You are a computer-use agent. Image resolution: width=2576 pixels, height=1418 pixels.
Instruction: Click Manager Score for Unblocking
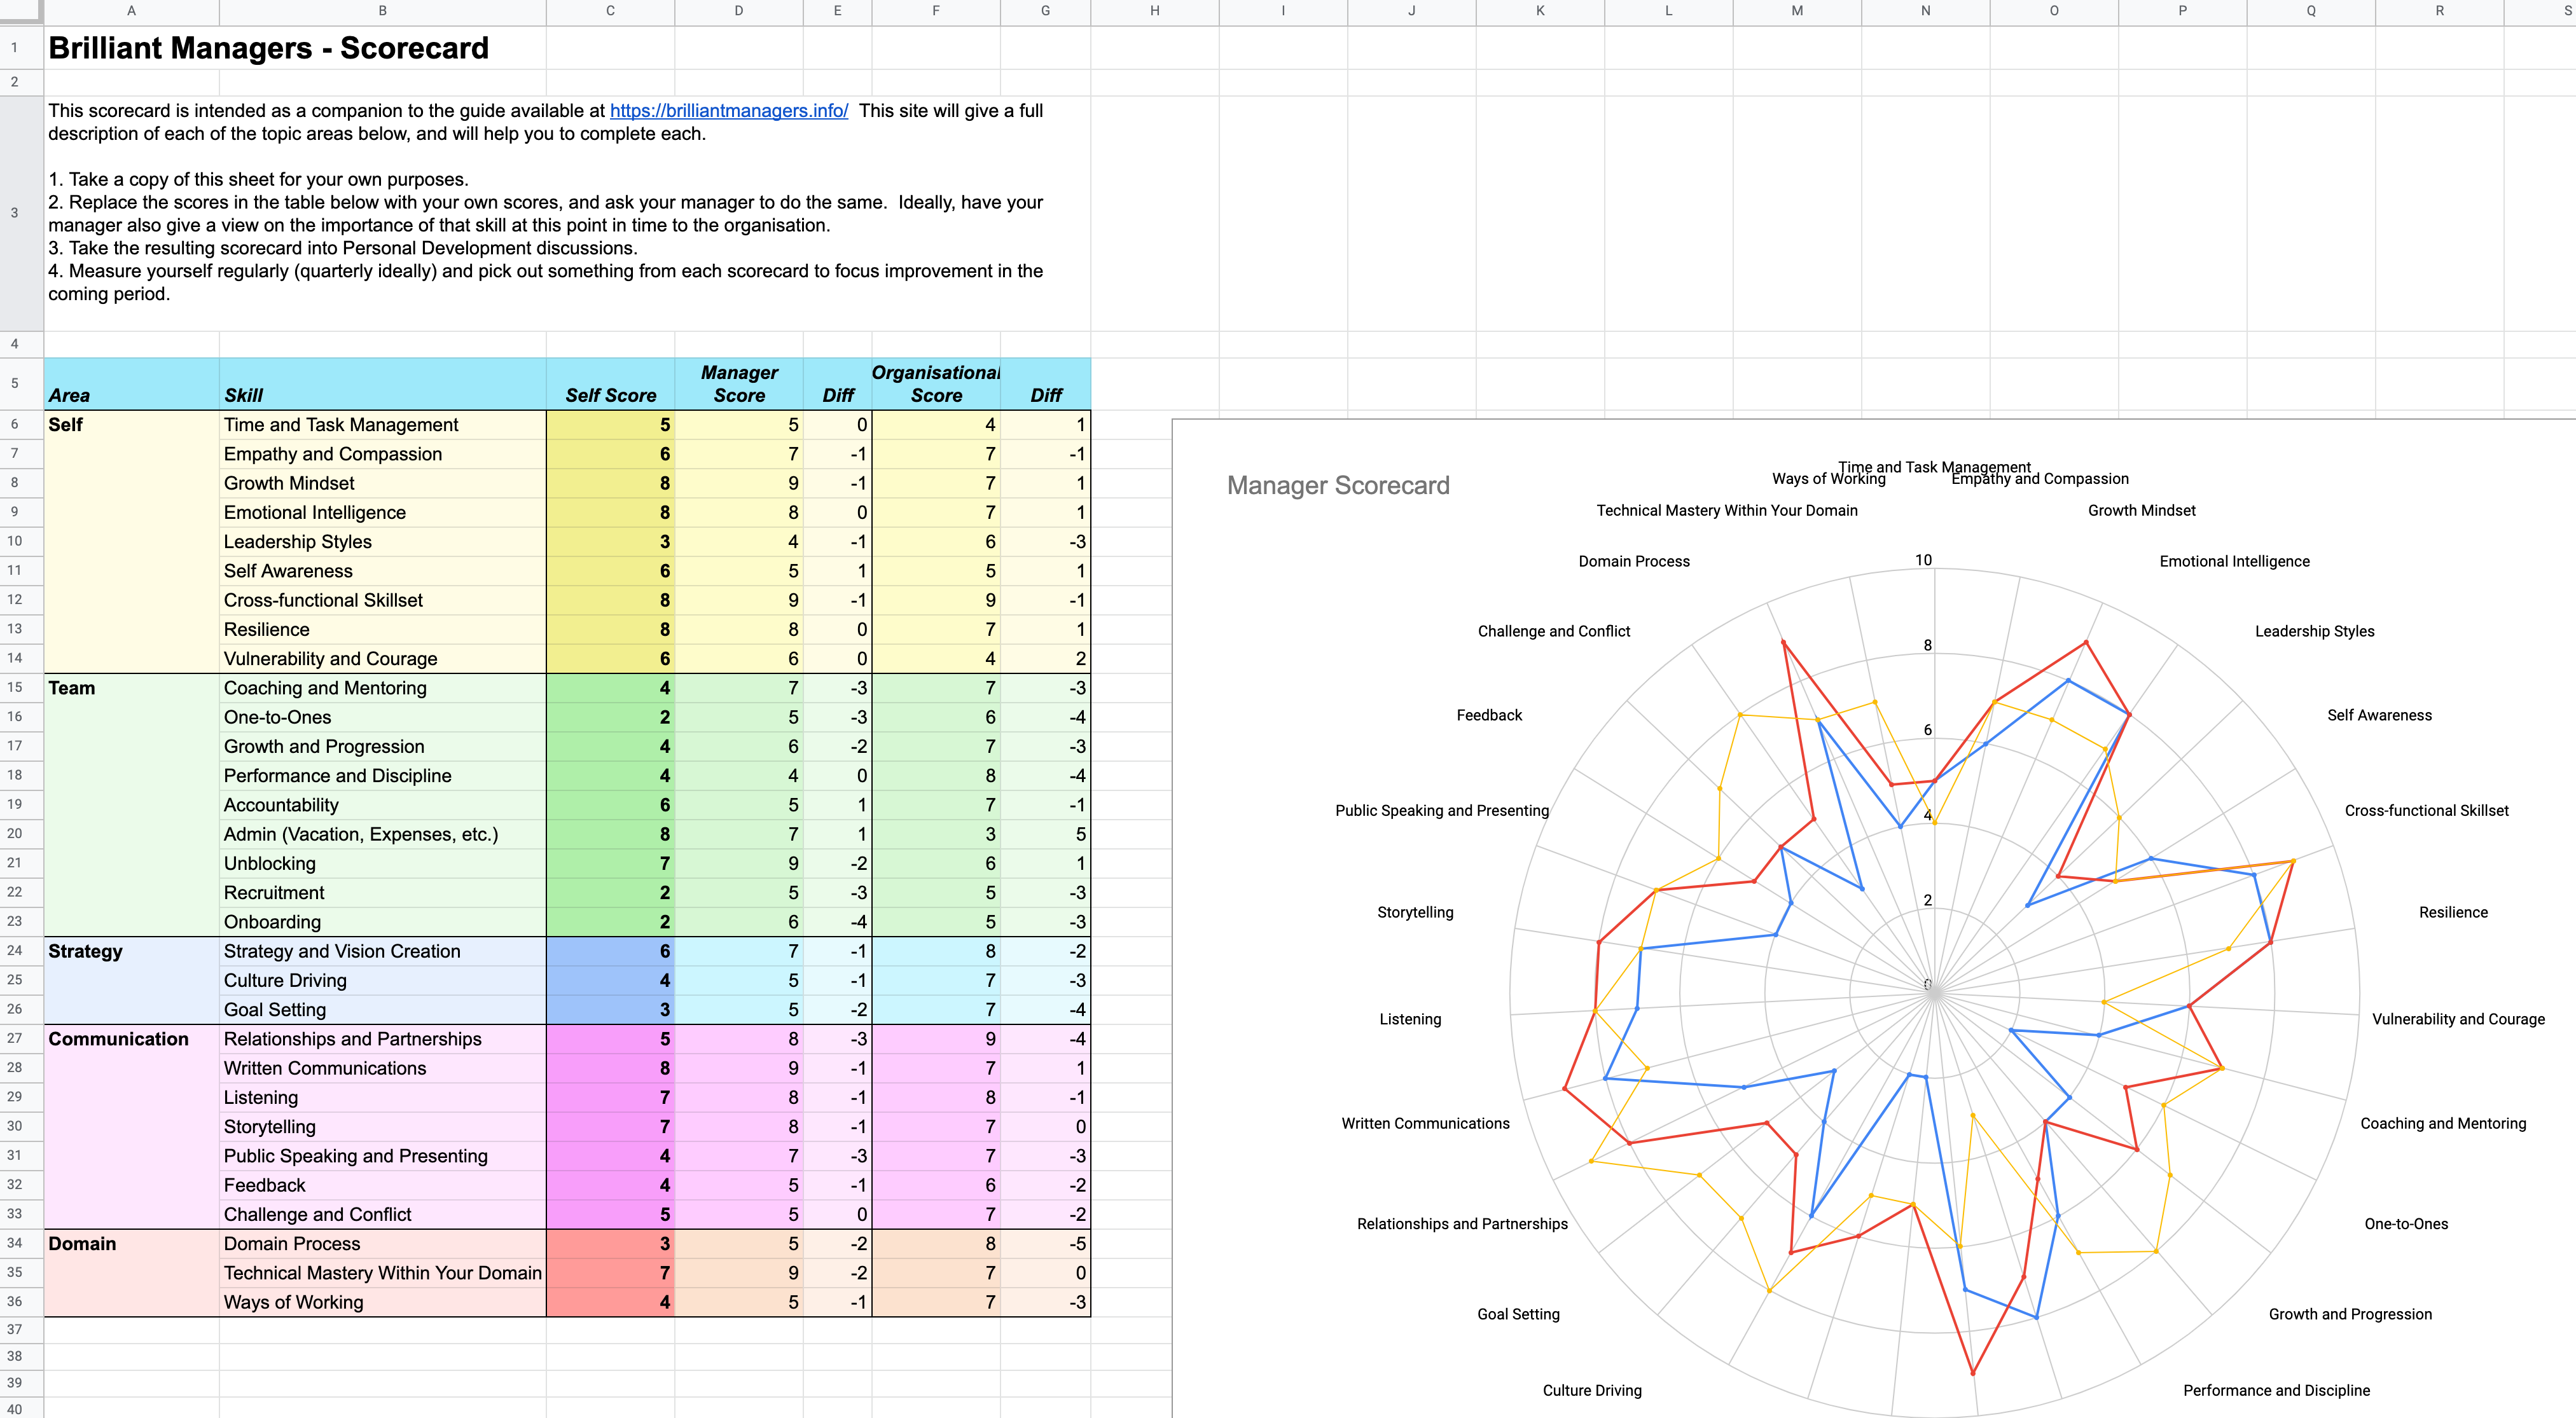click(x=739, y=863)
